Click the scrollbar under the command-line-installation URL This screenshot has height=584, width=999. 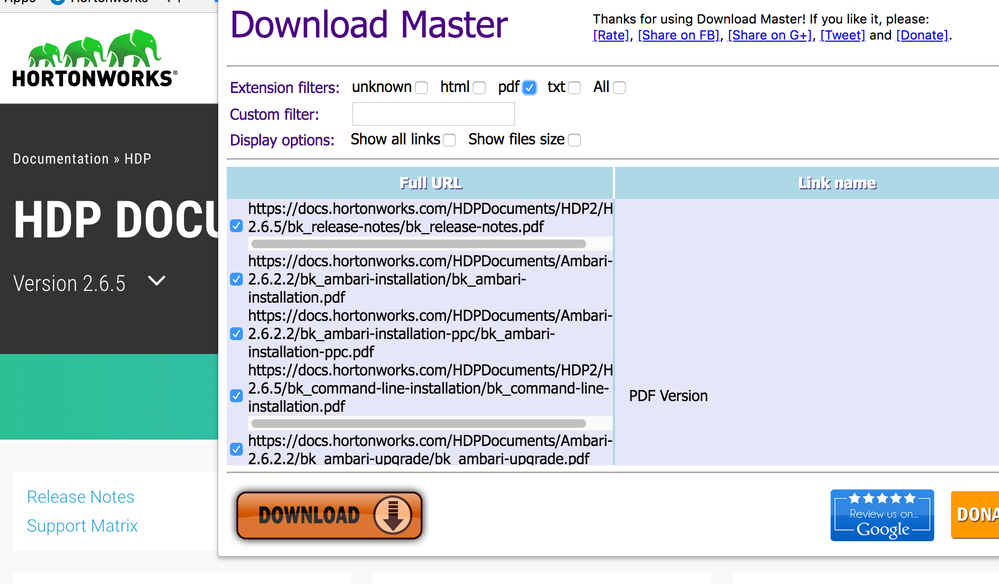coord(419,424)
